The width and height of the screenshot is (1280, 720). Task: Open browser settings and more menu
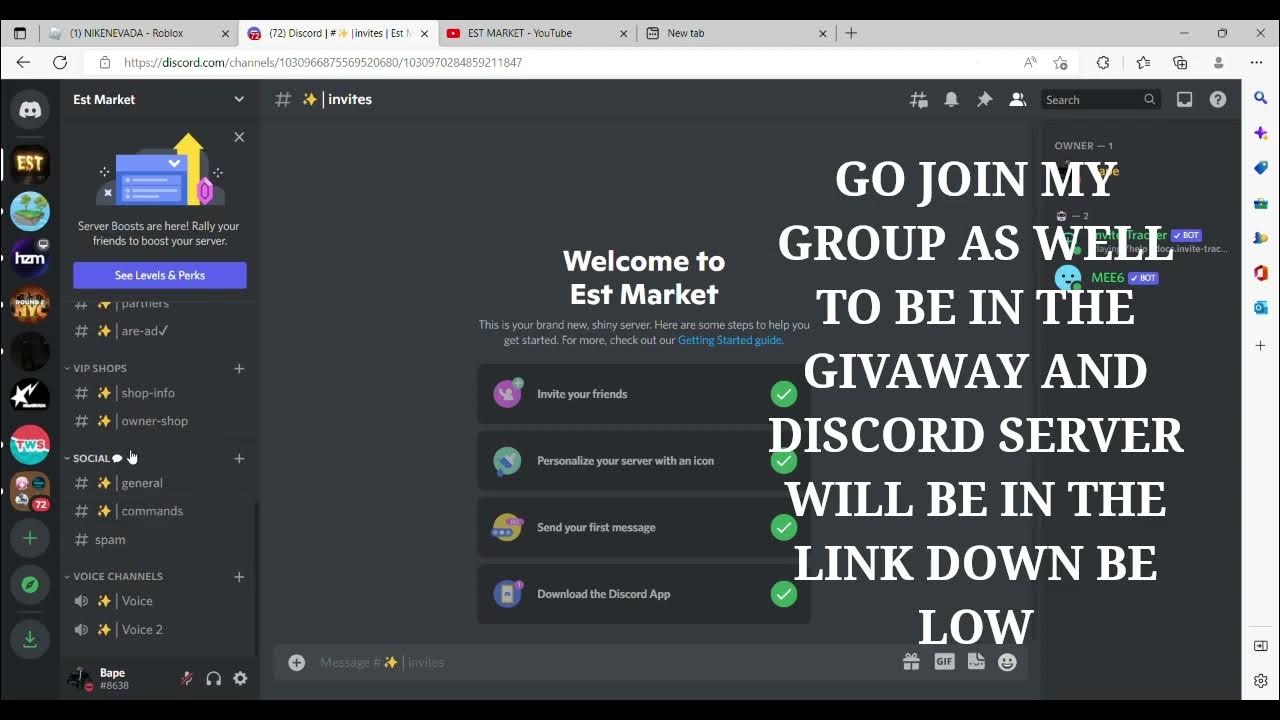[x=1257, y=62]
